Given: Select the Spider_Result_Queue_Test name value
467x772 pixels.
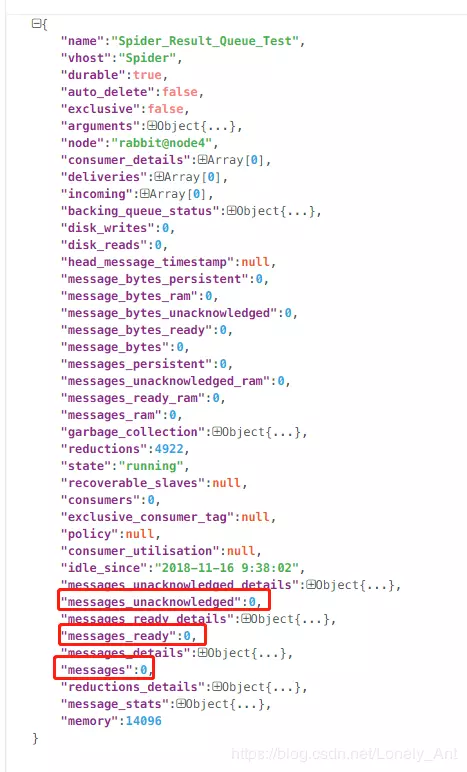Looking at the screenshot, I should [x=206, y=41].
